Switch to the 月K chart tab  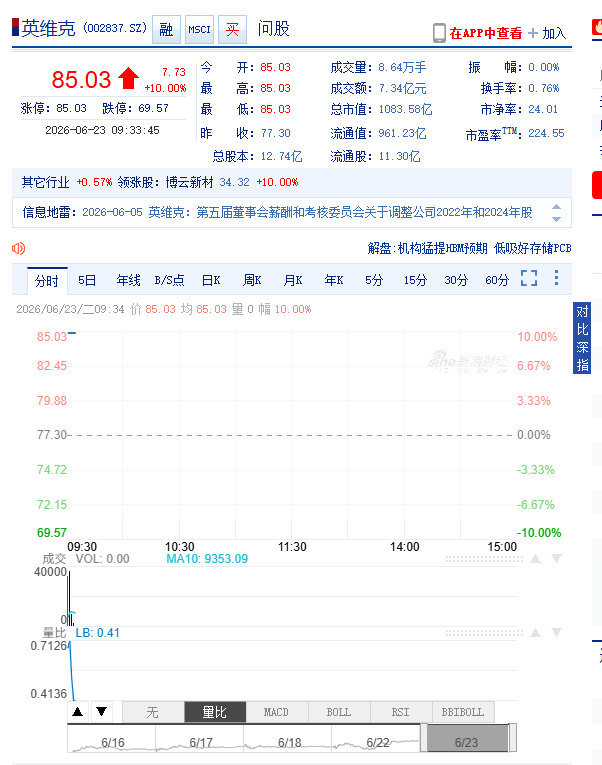click(293, 280)
